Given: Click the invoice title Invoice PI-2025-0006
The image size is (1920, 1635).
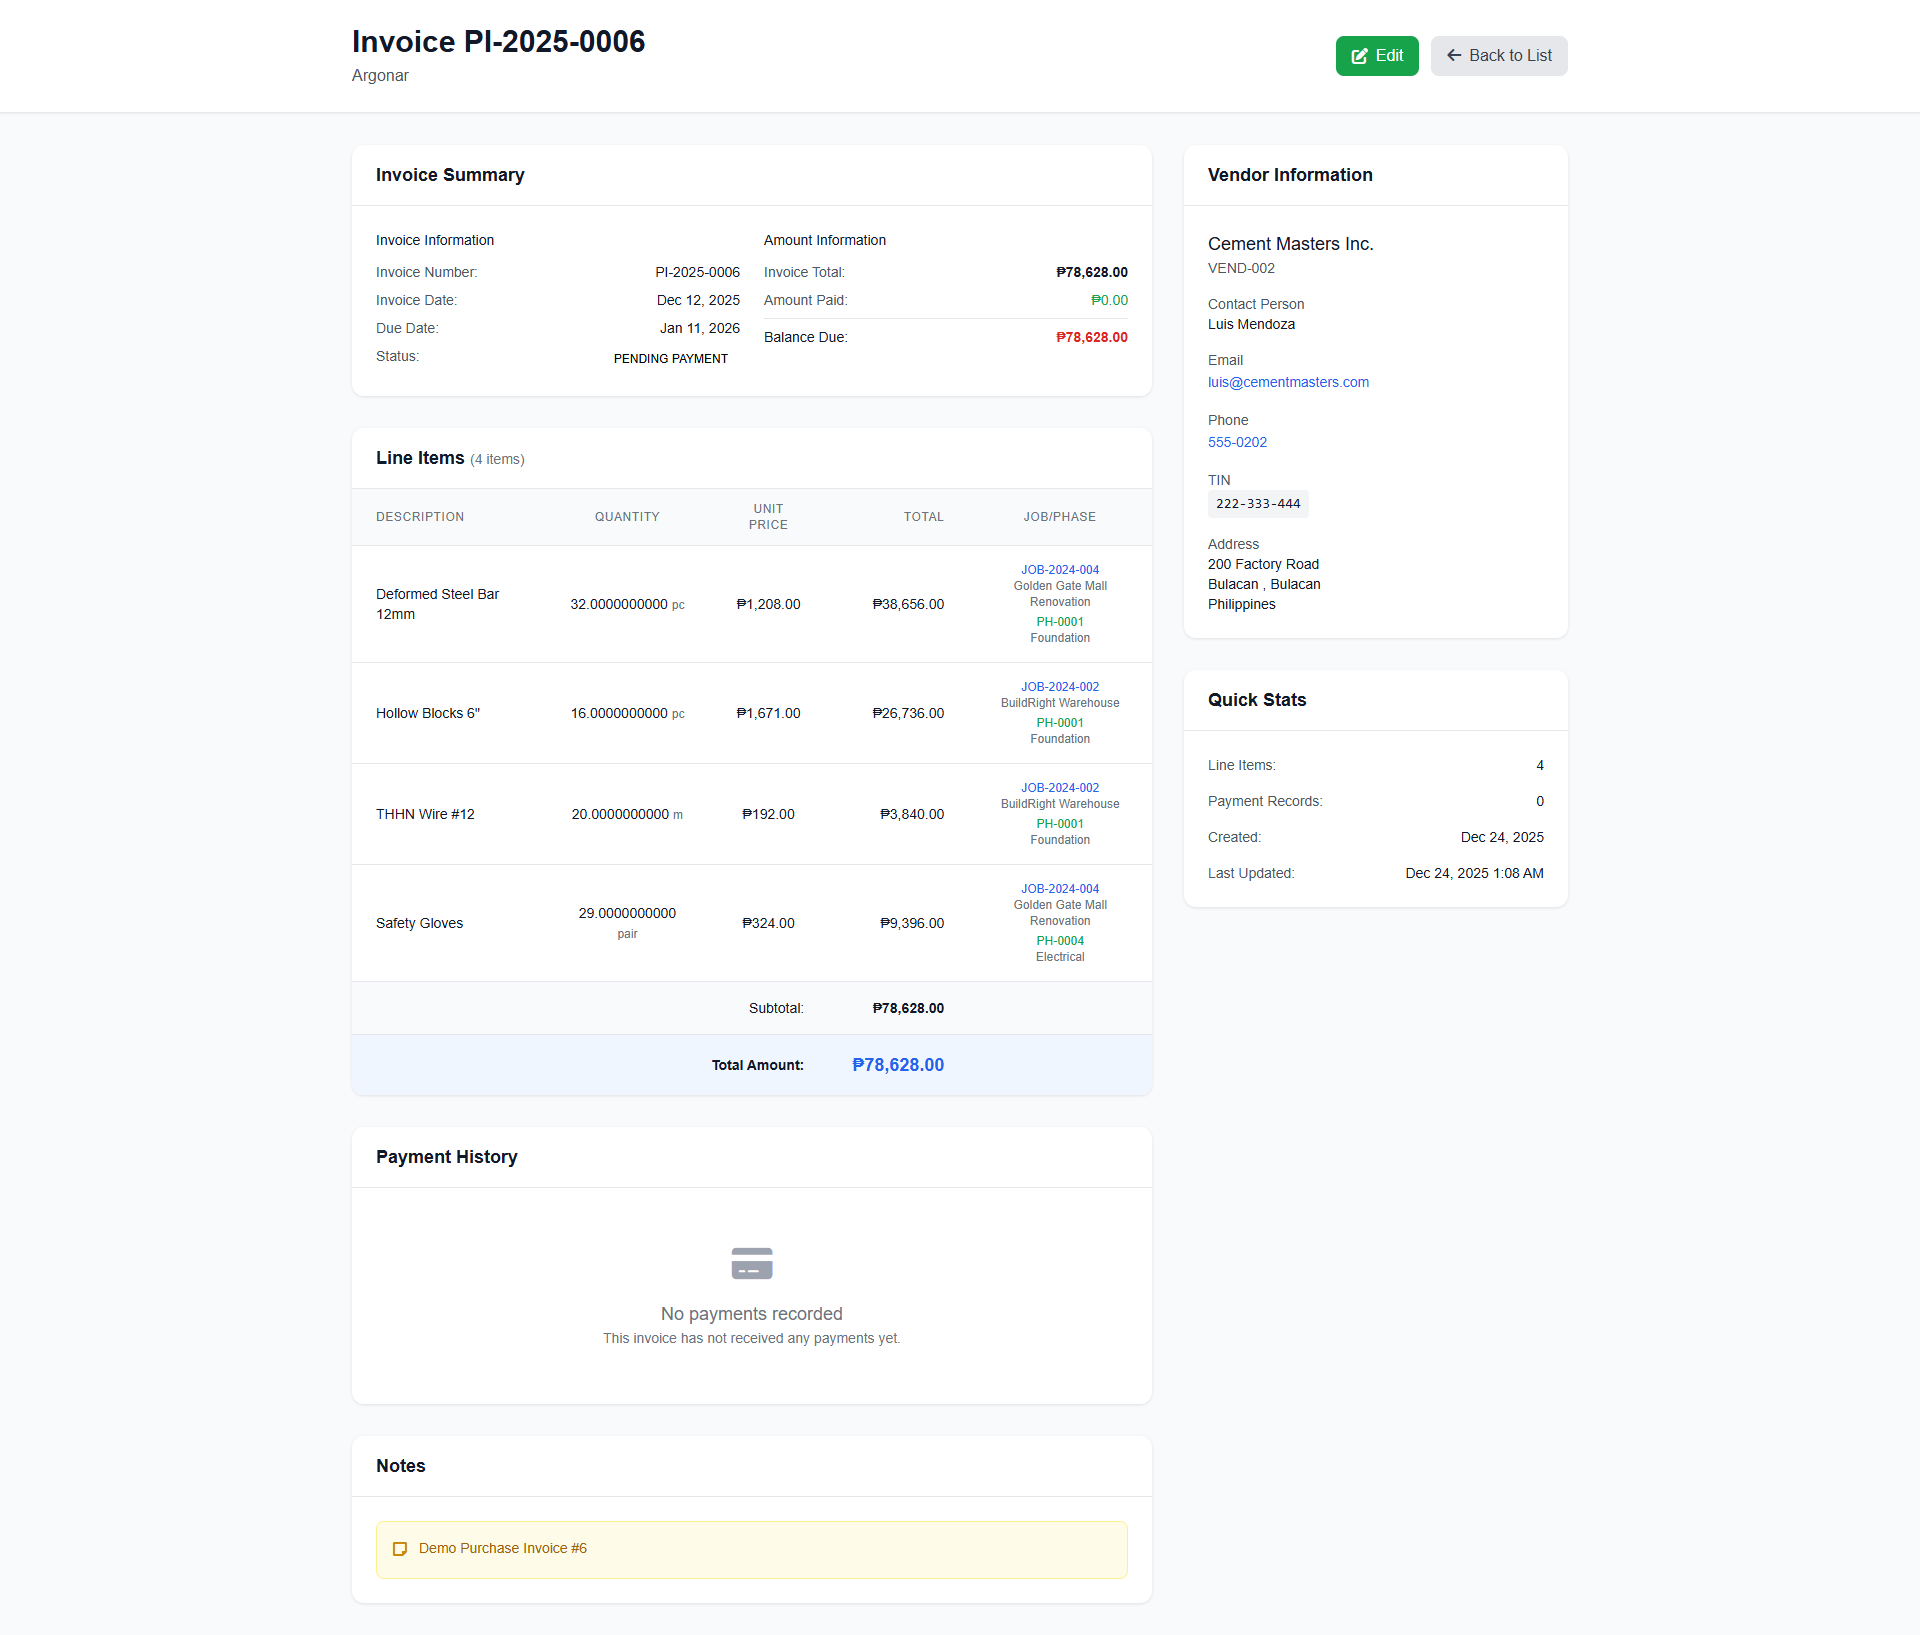Looking at the screenshot, I should click(498, 42).
